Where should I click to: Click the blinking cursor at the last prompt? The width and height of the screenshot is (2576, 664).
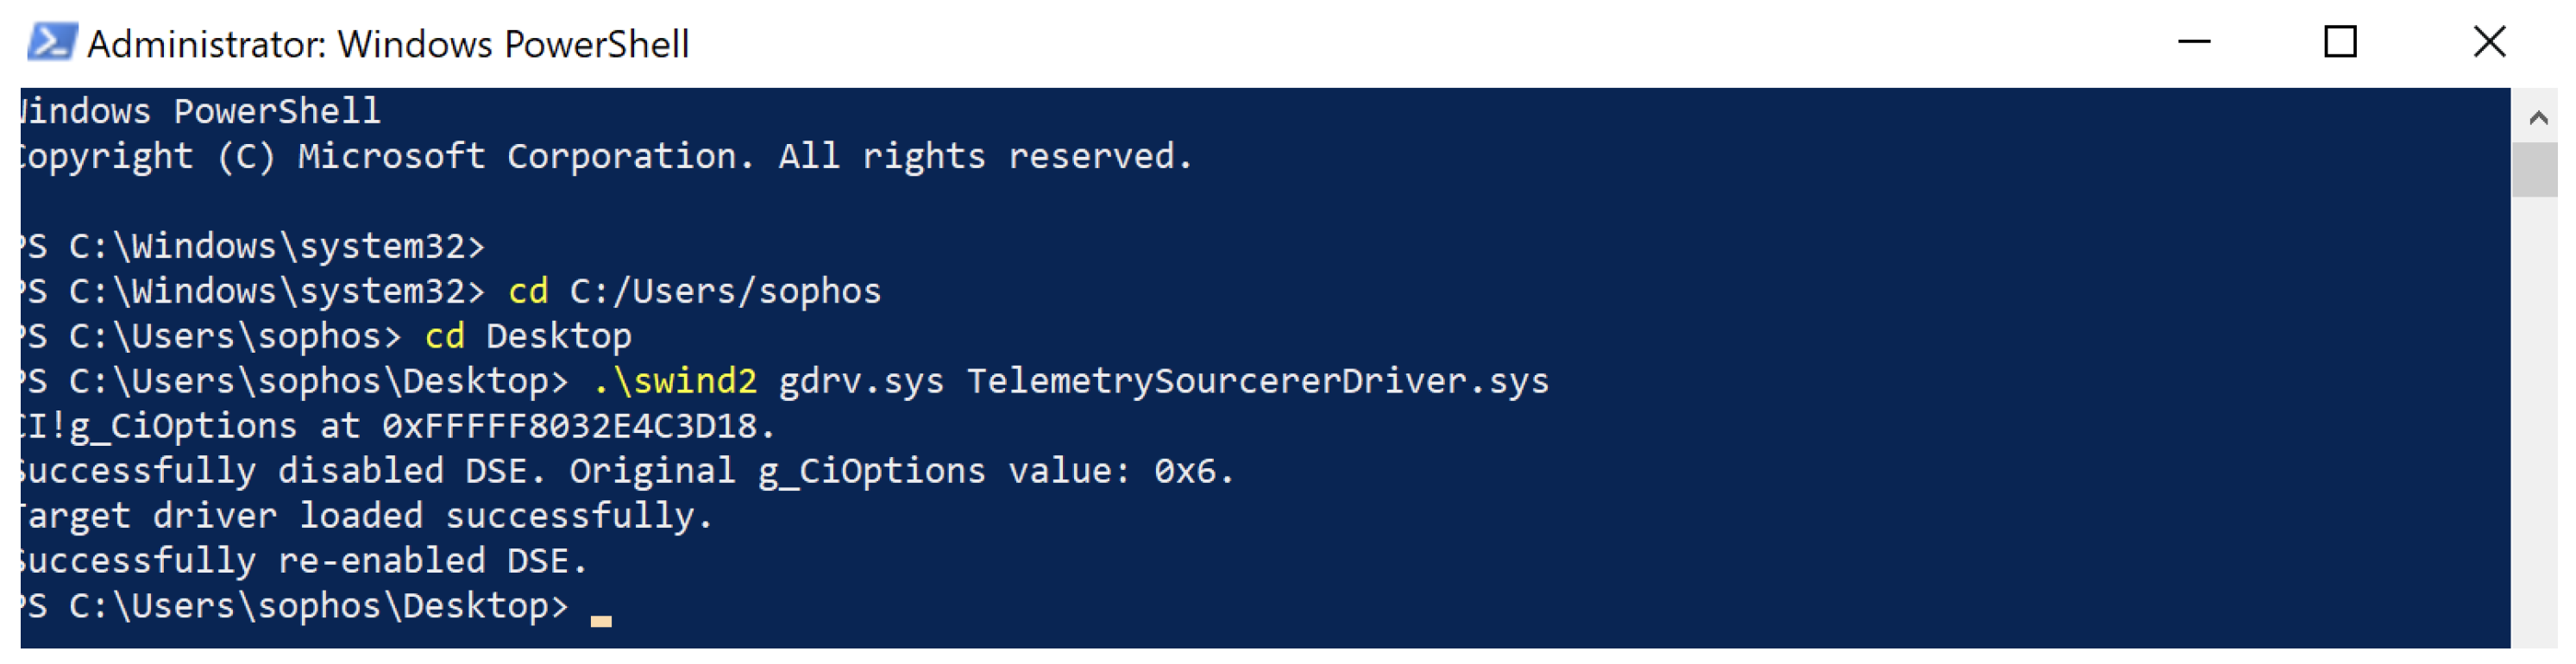tap(601, 620)
